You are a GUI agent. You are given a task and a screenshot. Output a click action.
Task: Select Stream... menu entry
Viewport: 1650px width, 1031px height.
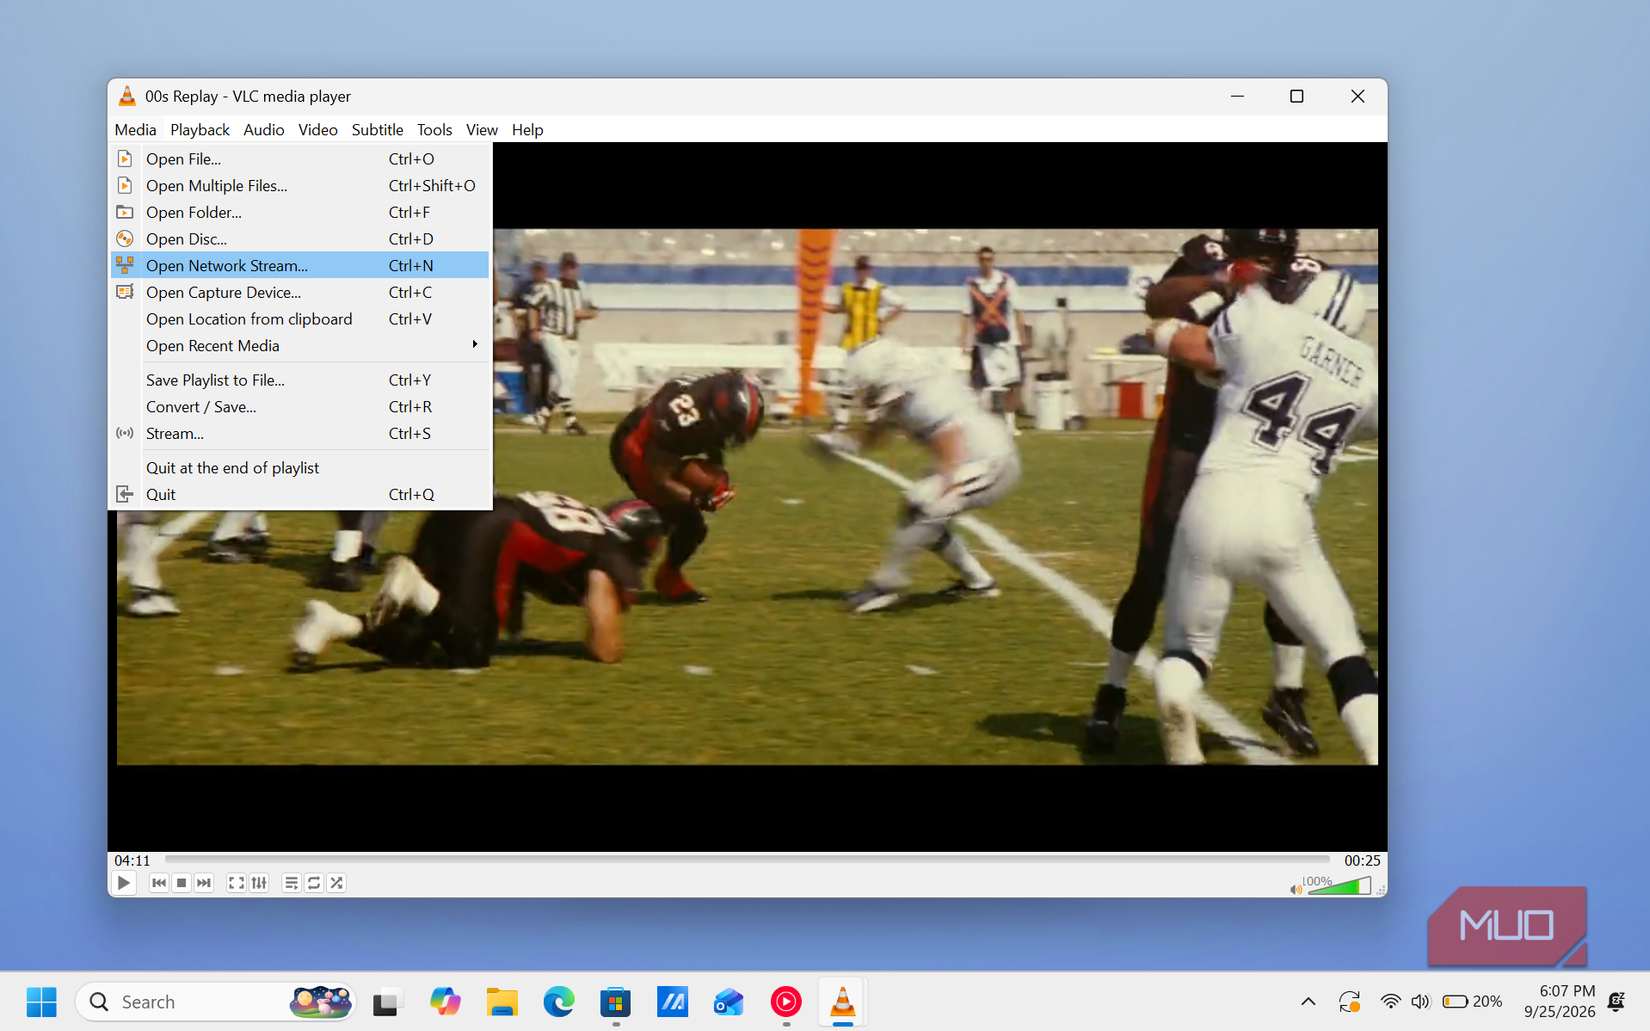point(300,434)
